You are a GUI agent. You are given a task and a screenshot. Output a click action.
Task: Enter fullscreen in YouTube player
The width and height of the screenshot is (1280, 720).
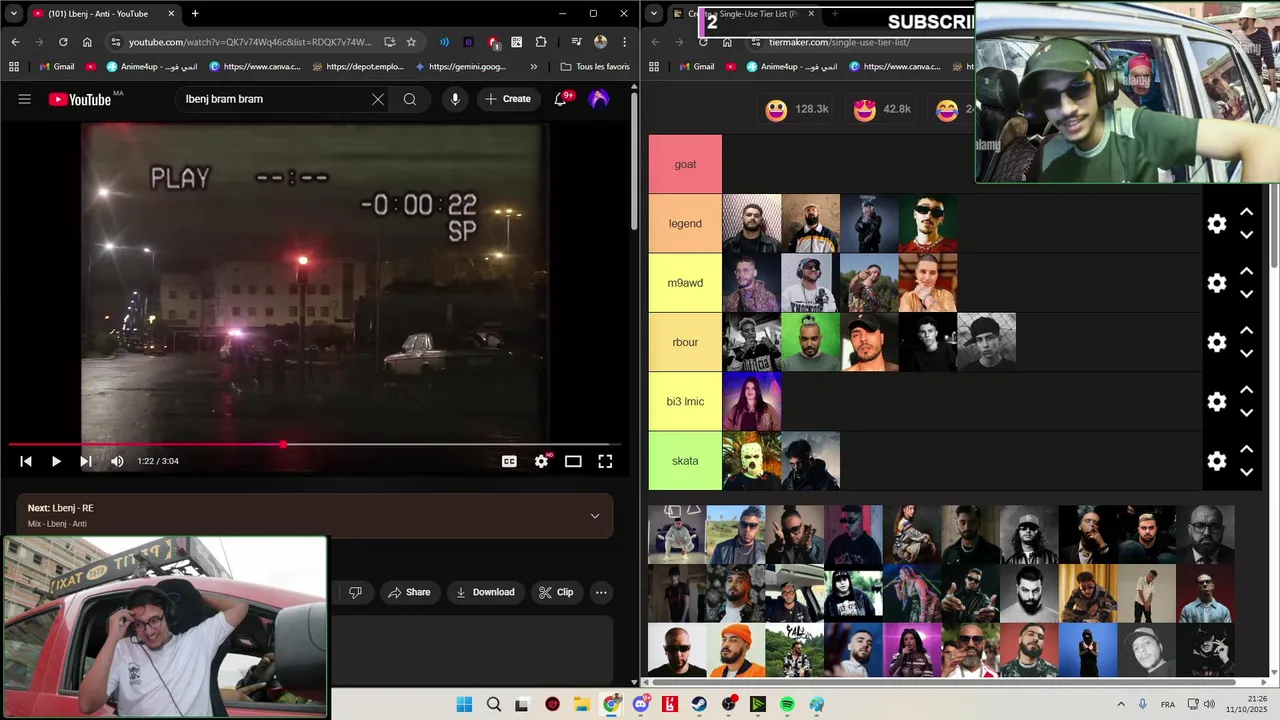605,461
